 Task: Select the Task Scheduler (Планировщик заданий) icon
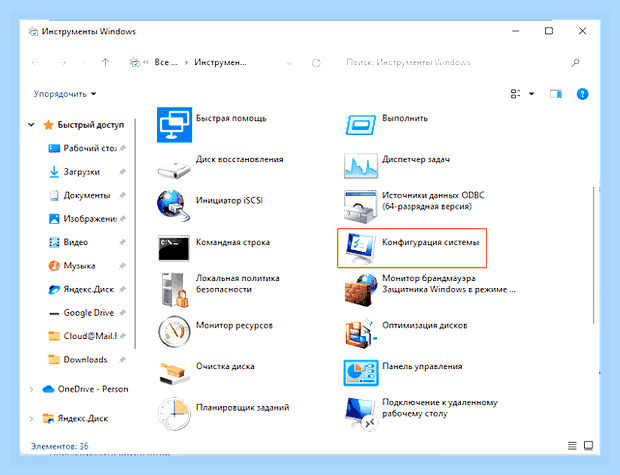174,414
